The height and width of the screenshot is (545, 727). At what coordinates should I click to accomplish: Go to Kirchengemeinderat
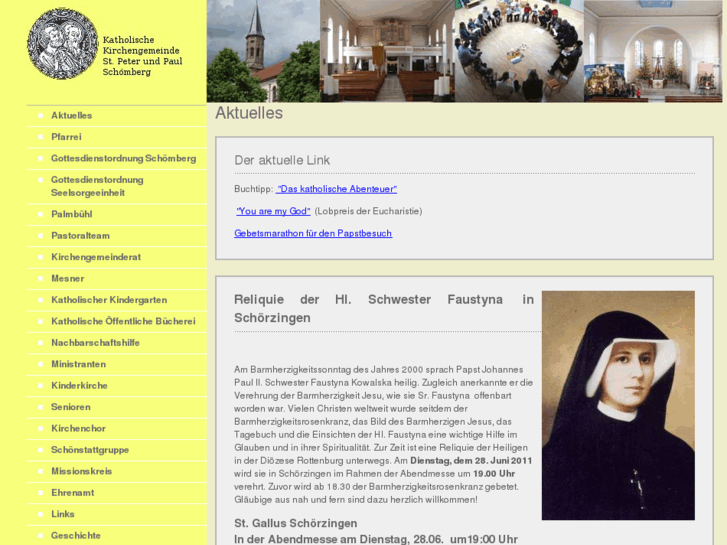[x=96, y=257]
